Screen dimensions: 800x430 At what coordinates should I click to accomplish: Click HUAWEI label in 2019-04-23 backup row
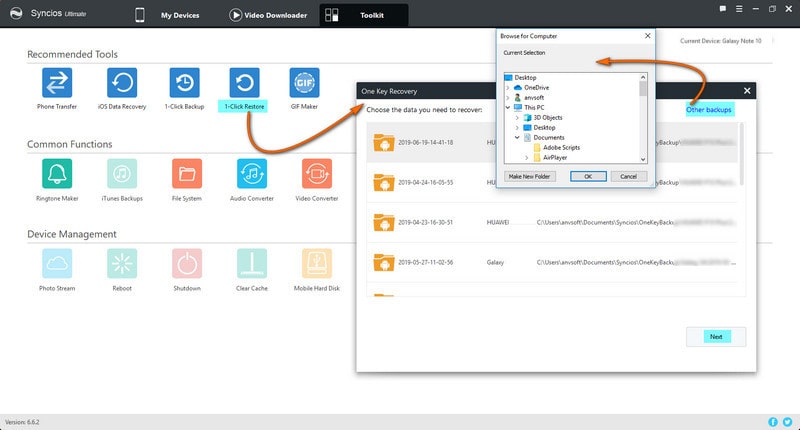[x=497, y=222]
